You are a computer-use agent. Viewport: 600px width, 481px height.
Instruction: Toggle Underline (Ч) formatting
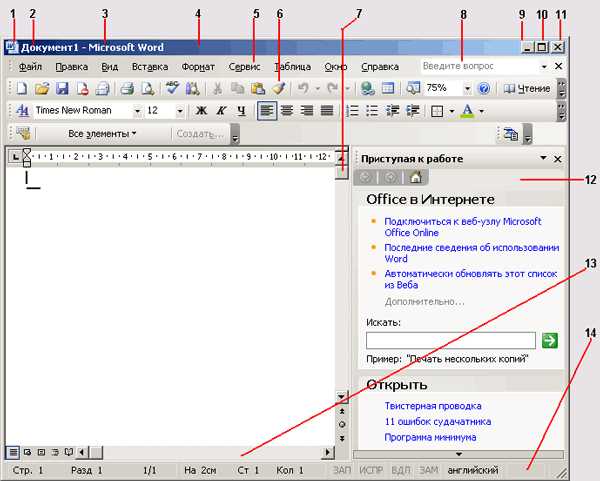tap(241, 111)
